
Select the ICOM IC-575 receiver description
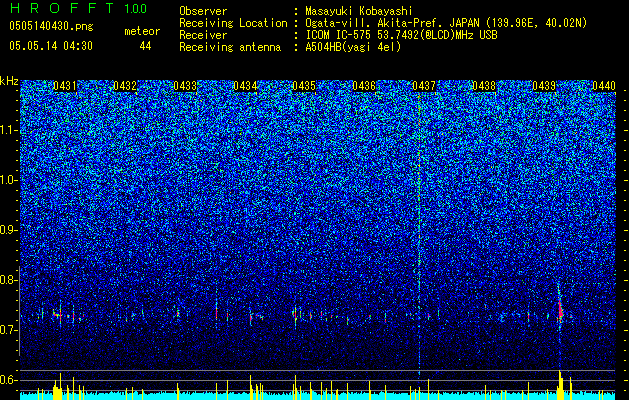(x=401, y=35)
